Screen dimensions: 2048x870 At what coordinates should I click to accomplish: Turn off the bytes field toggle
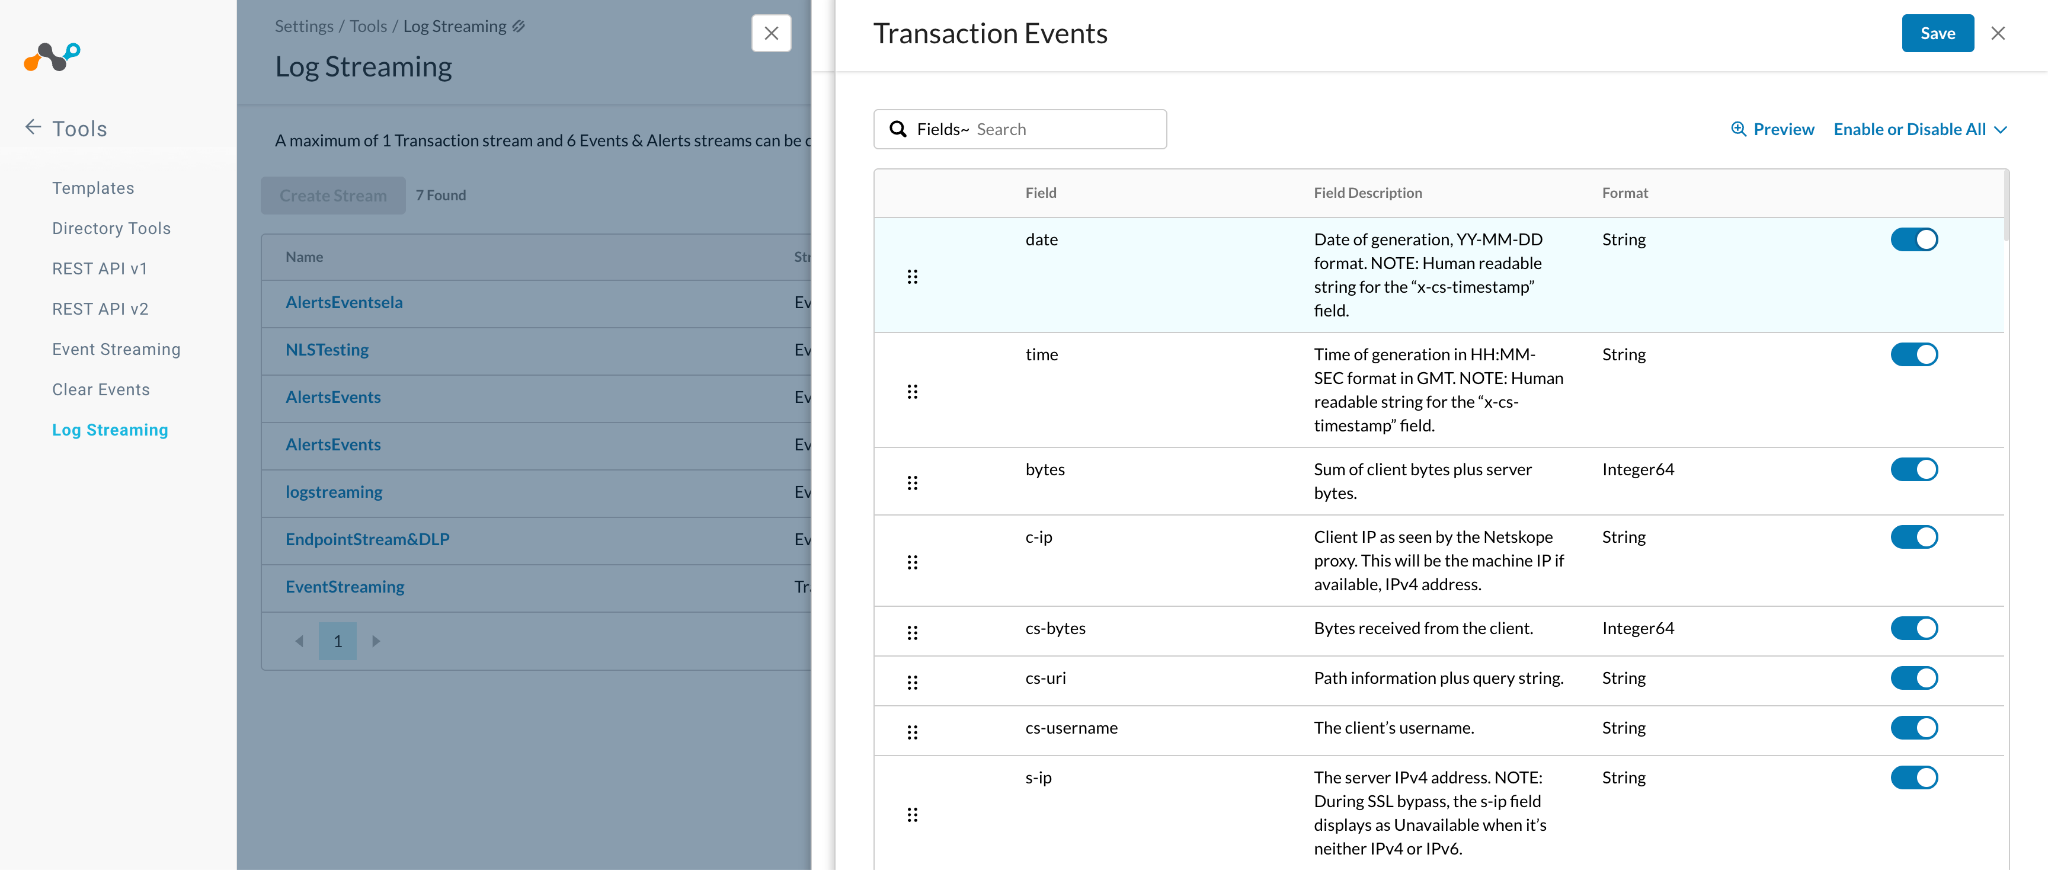tap(1914, 469)
